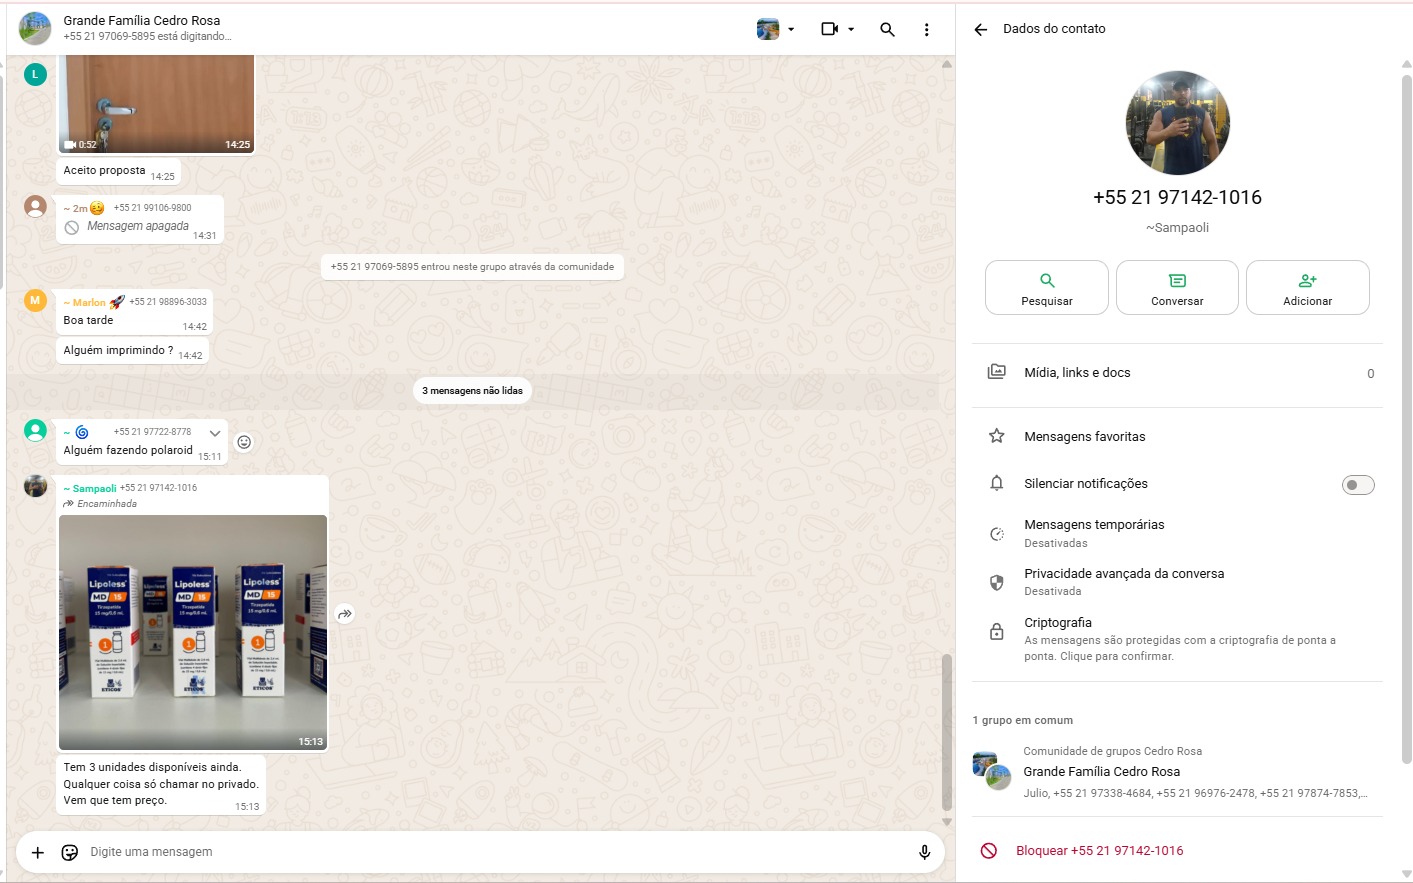Viewport: 1413px width, 883px height.
Task: Open Mensagens temporárias settings
Action: [1094, 533]
